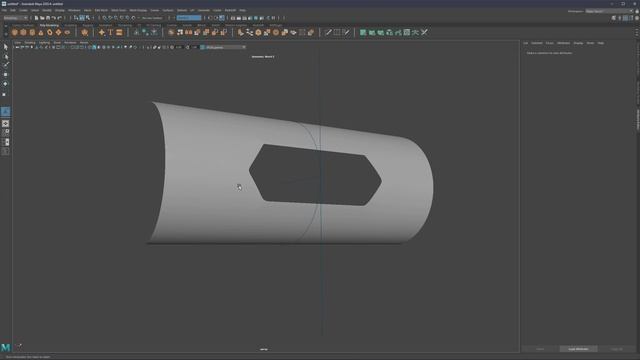Click the Copy Tab button

617,349
